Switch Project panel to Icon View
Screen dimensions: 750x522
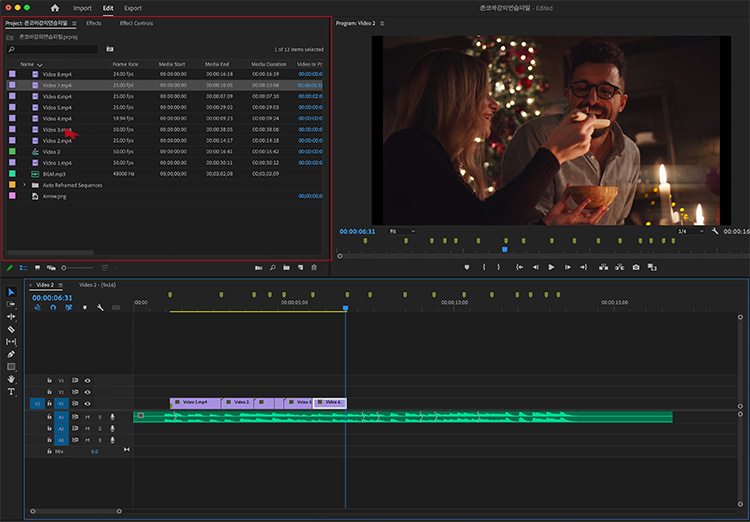[37, 268]
